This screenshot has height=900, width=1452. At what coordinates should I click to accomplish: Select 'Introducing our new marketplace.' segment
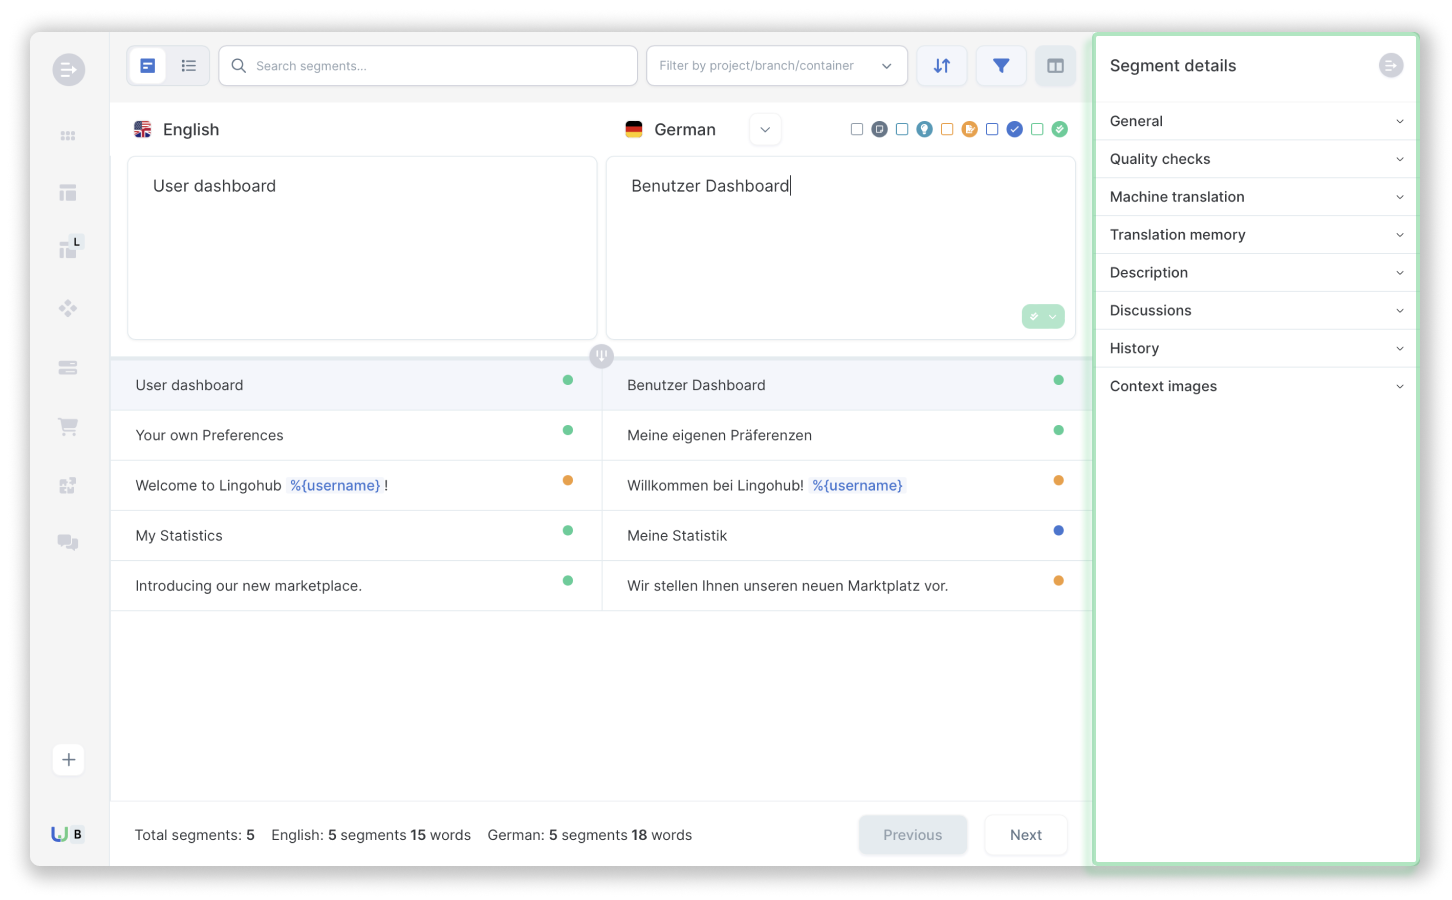(x=356, y=586)
